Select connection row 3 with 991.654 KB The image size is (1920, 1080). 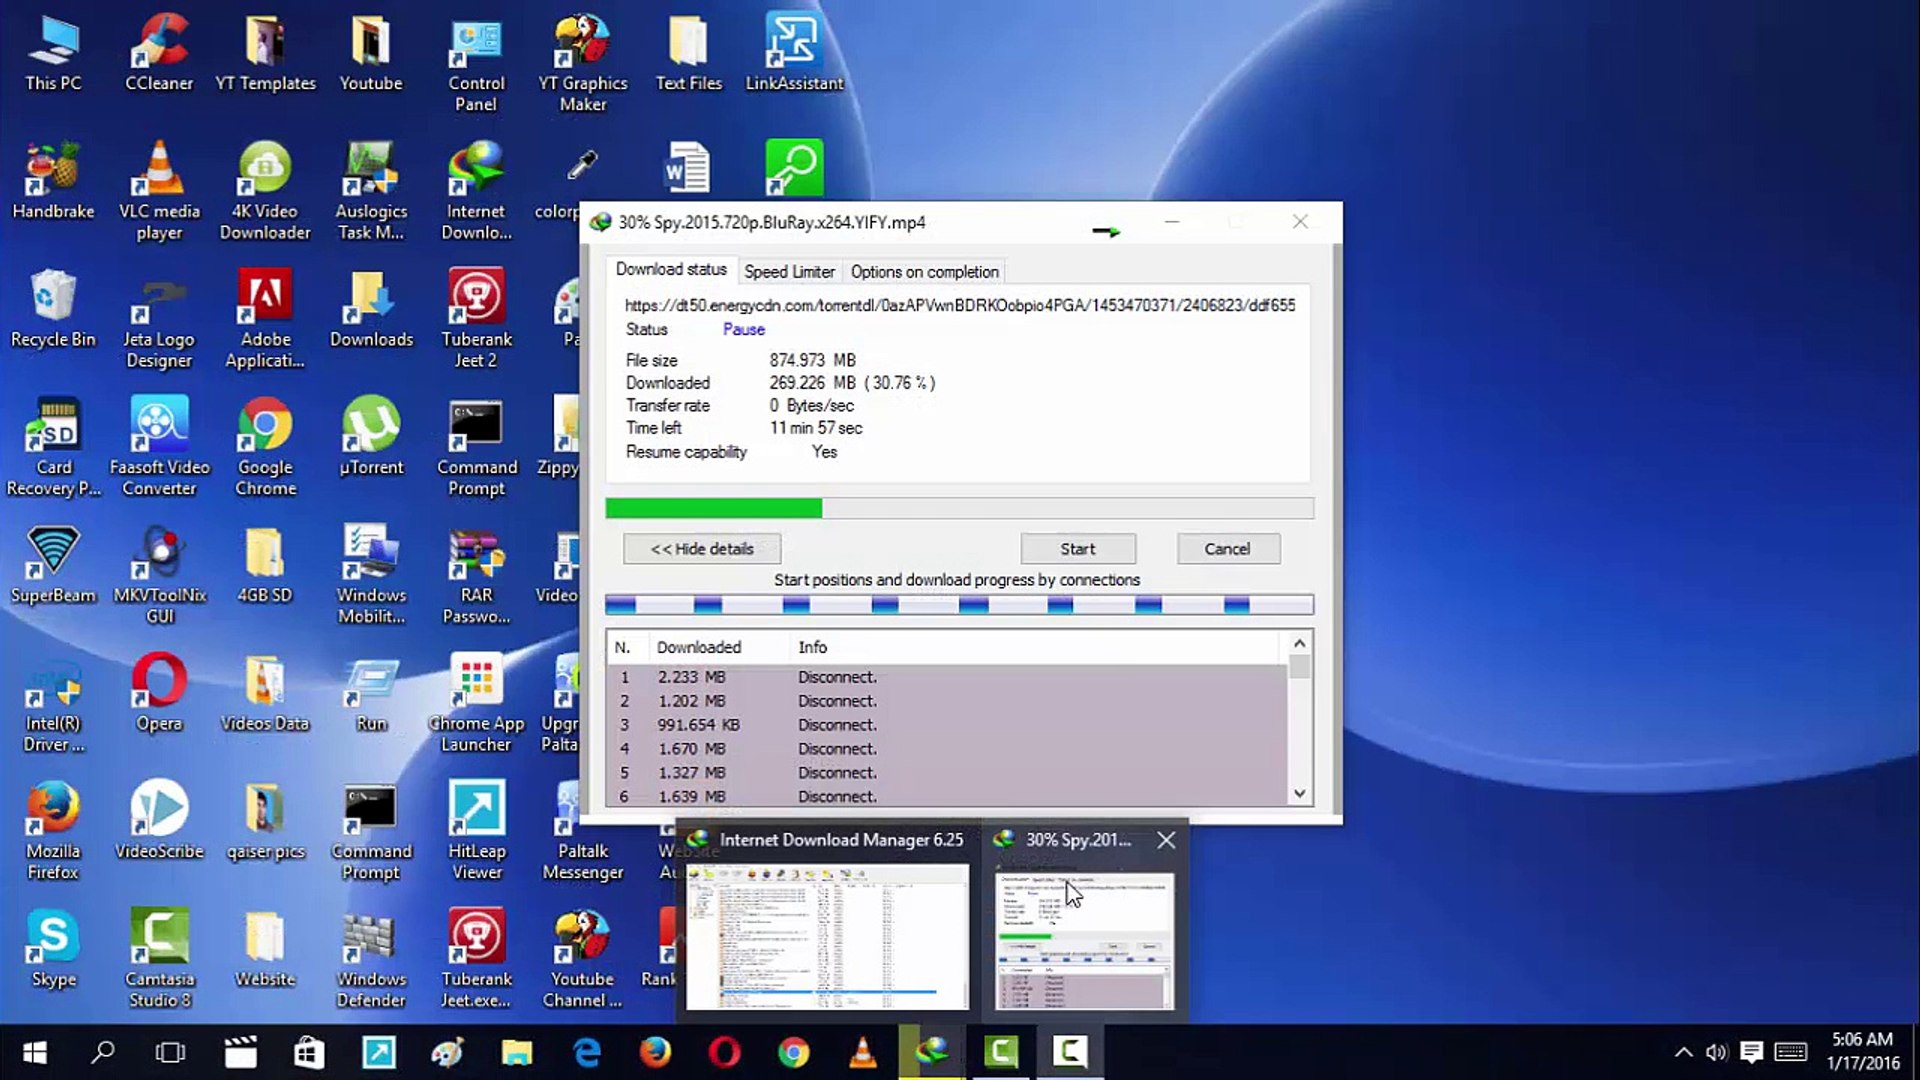[x=946, y=725]
